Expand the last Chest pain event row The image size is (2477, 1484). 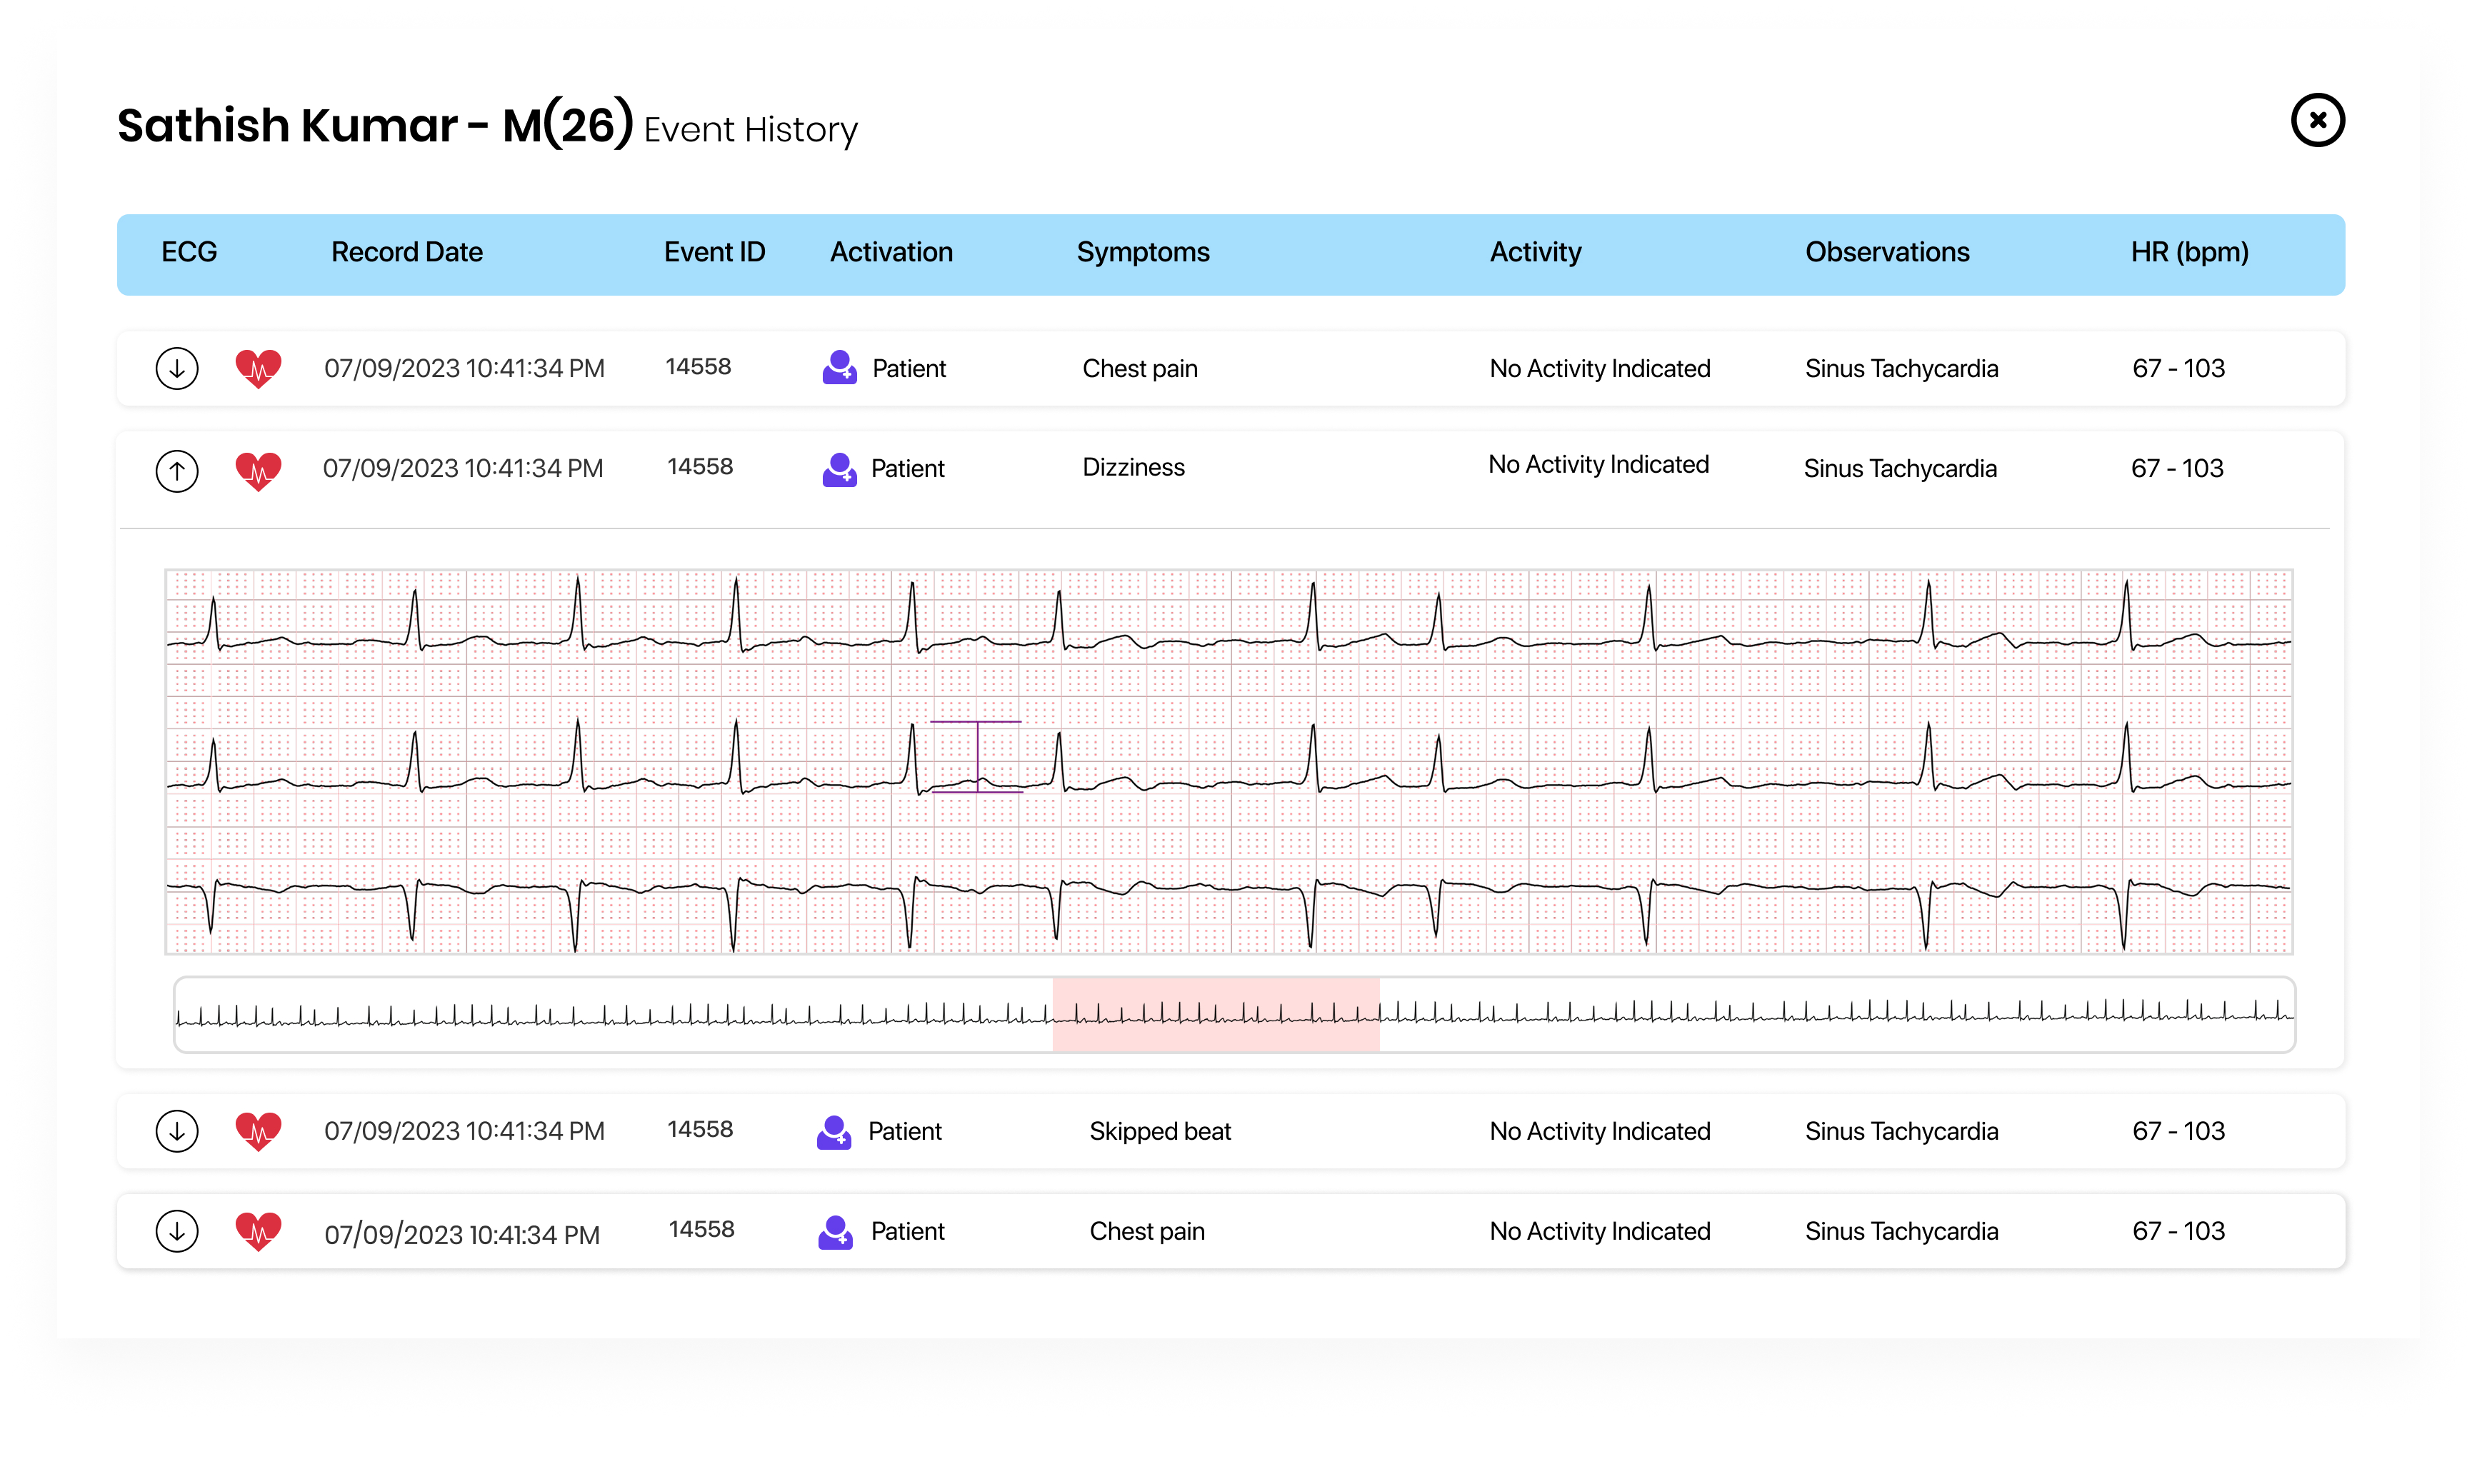[x=177, y=1231]
